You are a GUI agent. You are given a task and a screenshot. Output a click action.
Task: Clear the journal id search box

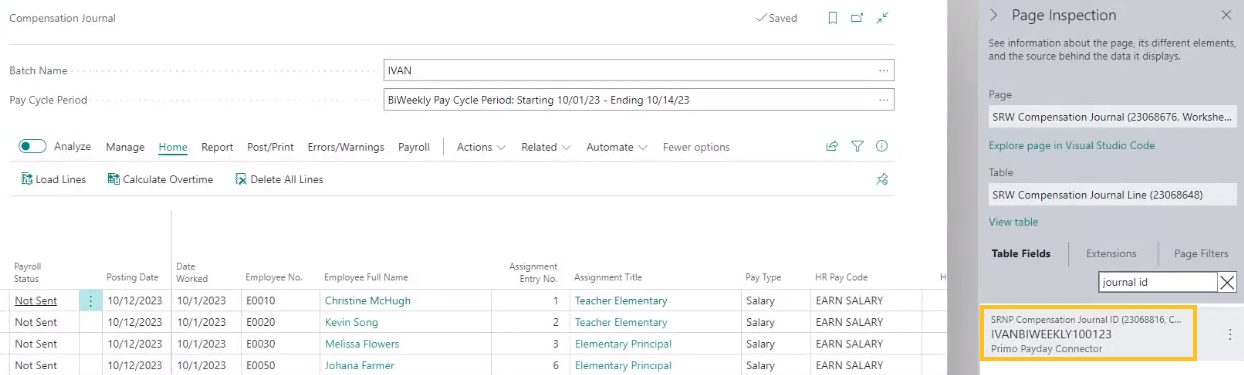1227,282
